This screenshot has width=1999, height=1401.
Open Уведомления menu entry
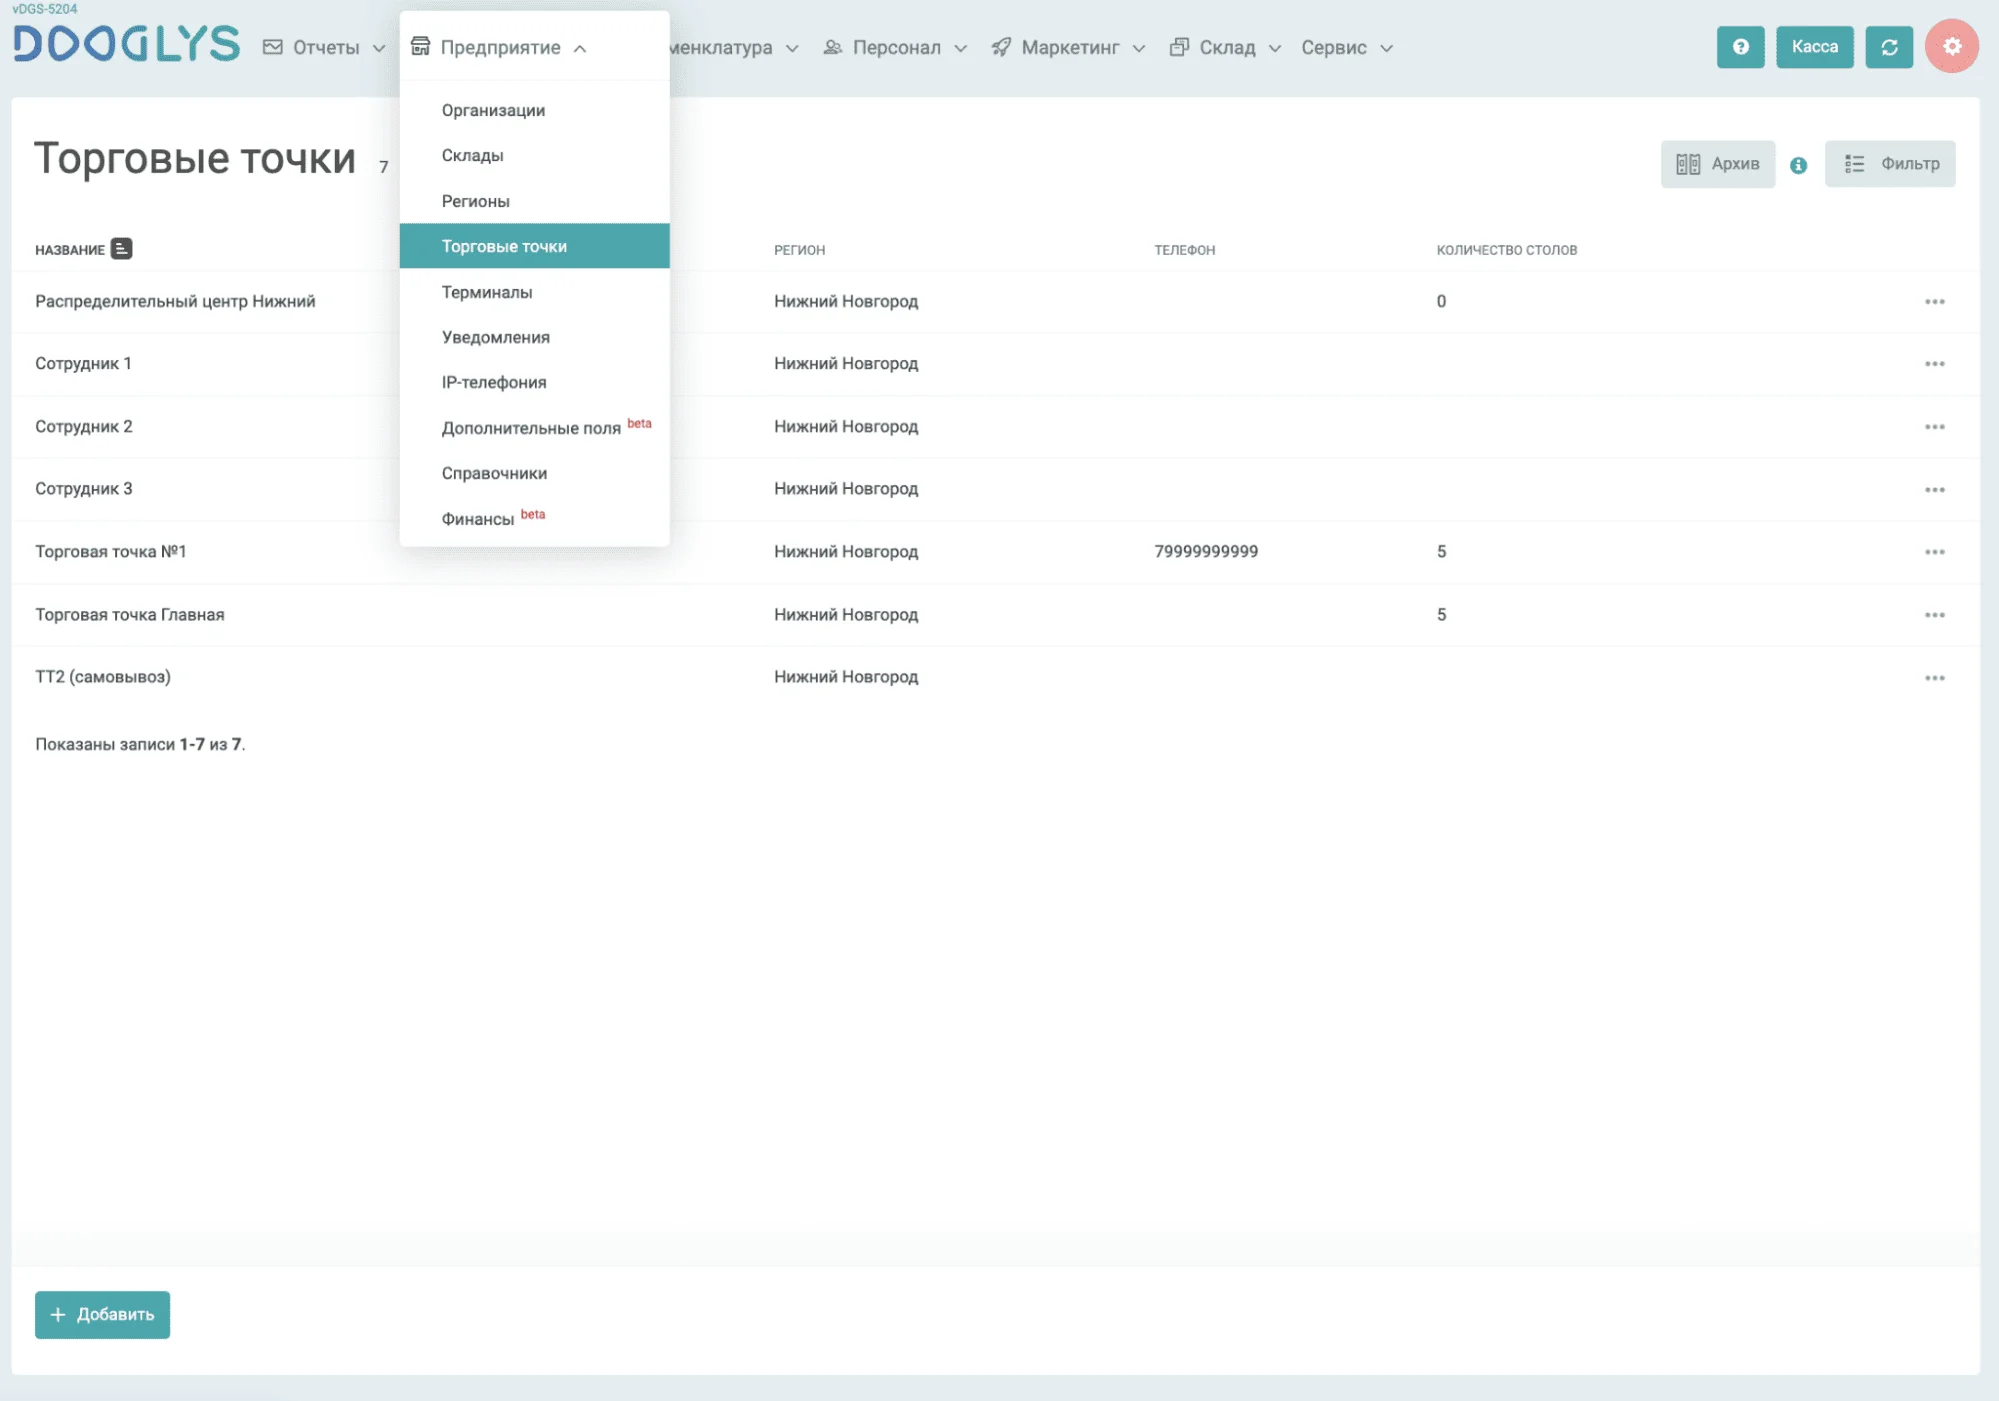[534, 337]
